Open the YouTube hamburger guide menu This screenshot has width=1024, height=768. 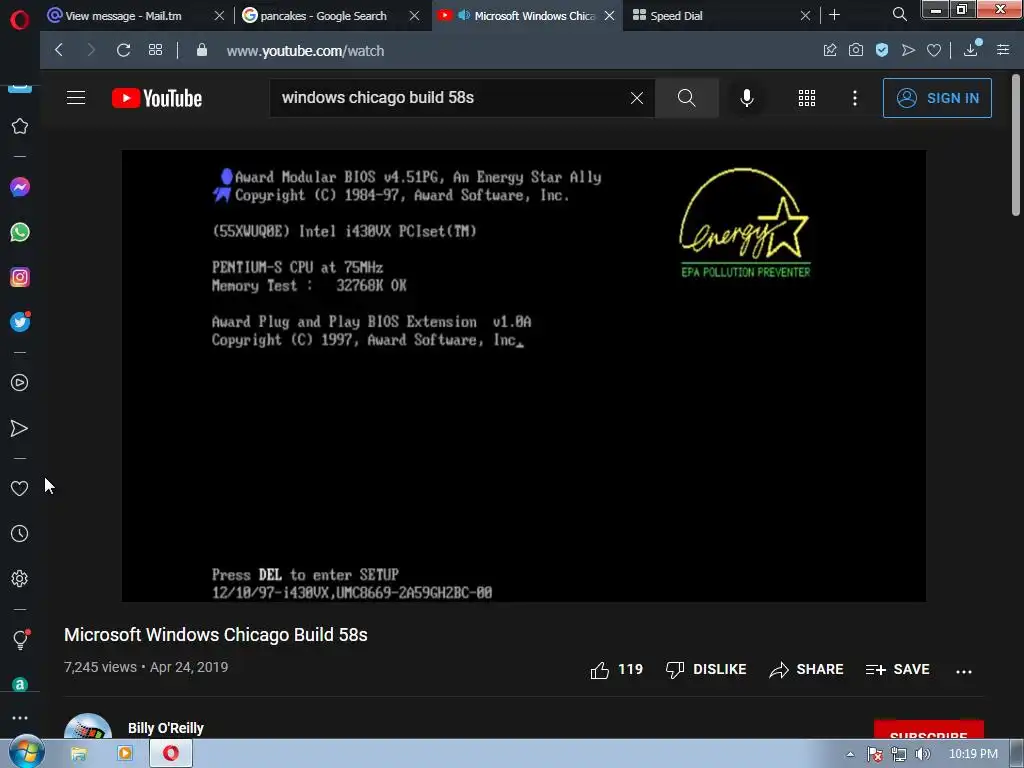(x=76, y=98)
